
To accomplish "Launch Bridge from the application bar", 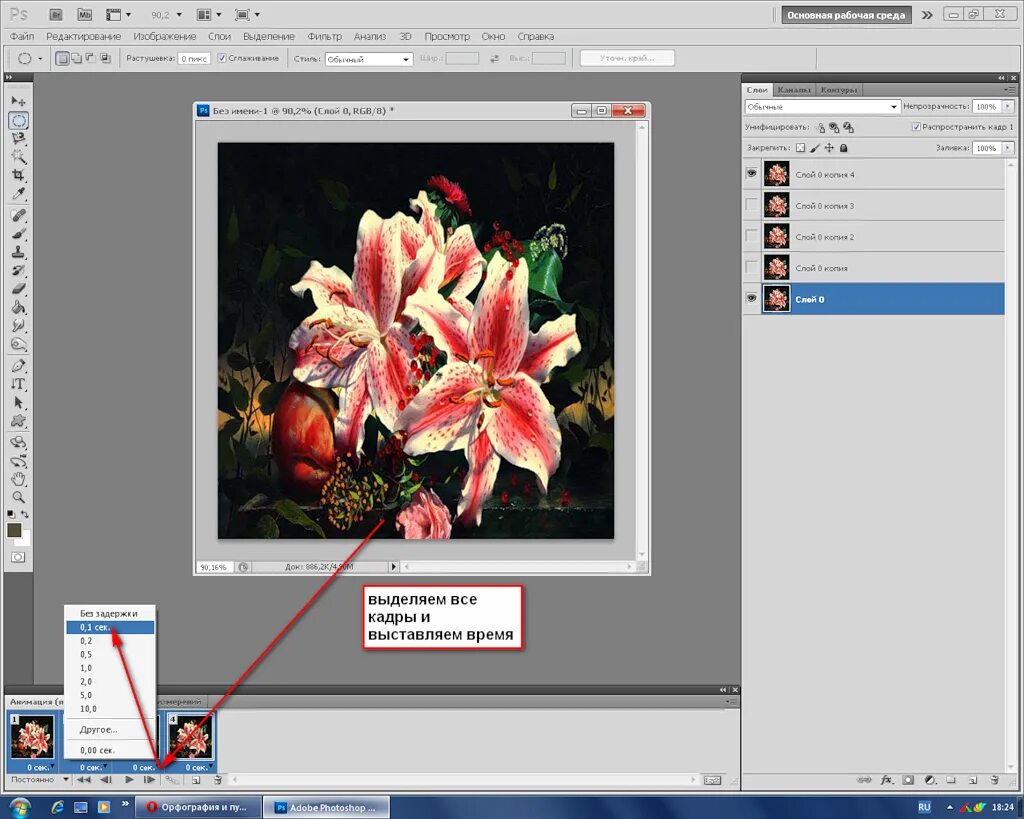I will click(56, 14).
